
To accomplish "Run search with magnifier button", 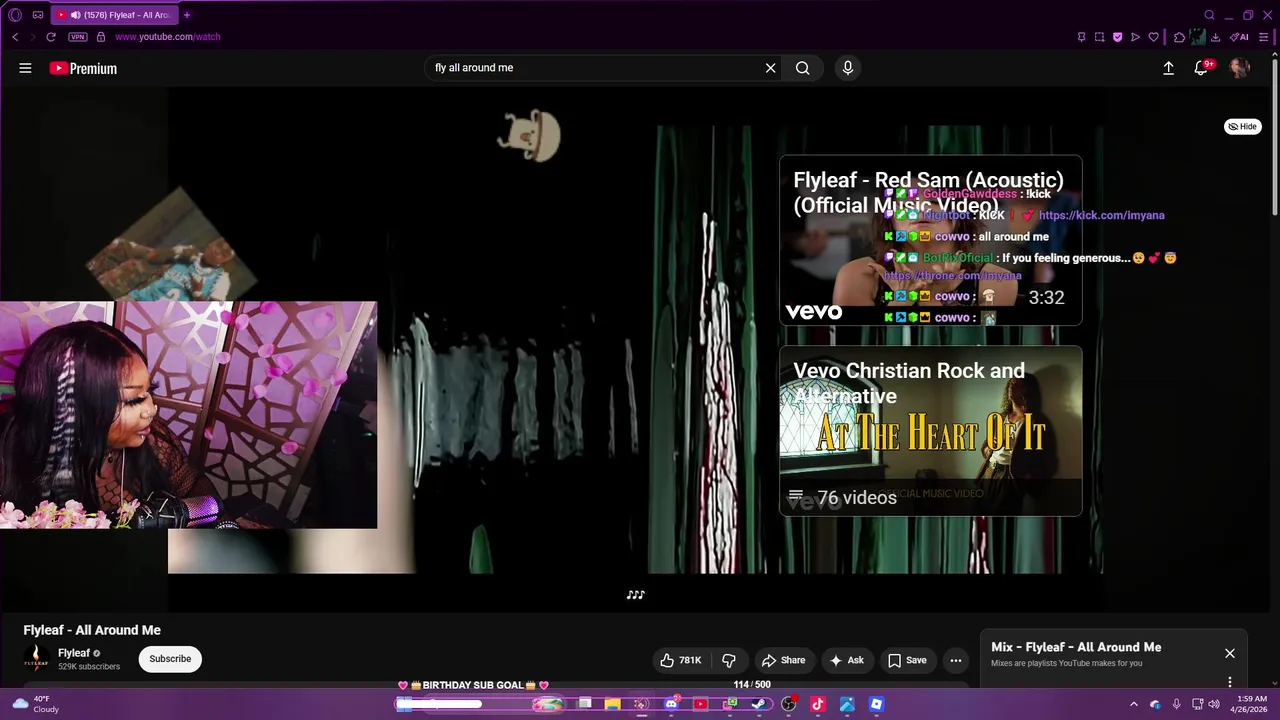I will (802, 68).
